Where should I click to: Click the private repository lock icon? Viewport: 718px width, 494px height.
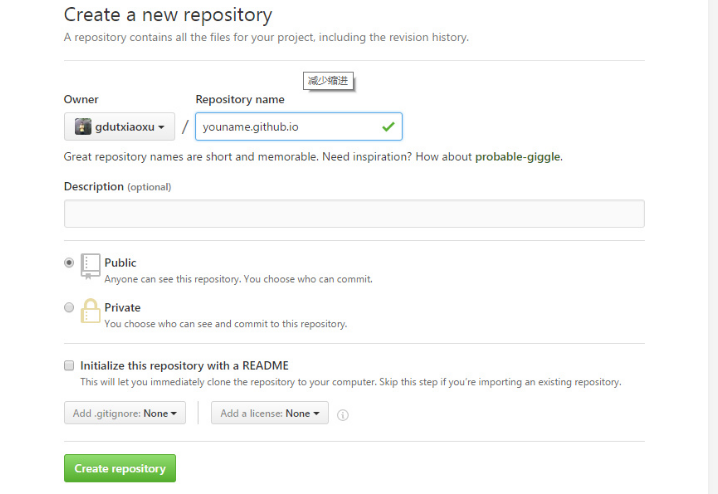pyautogui.click(x=91, y=310)
